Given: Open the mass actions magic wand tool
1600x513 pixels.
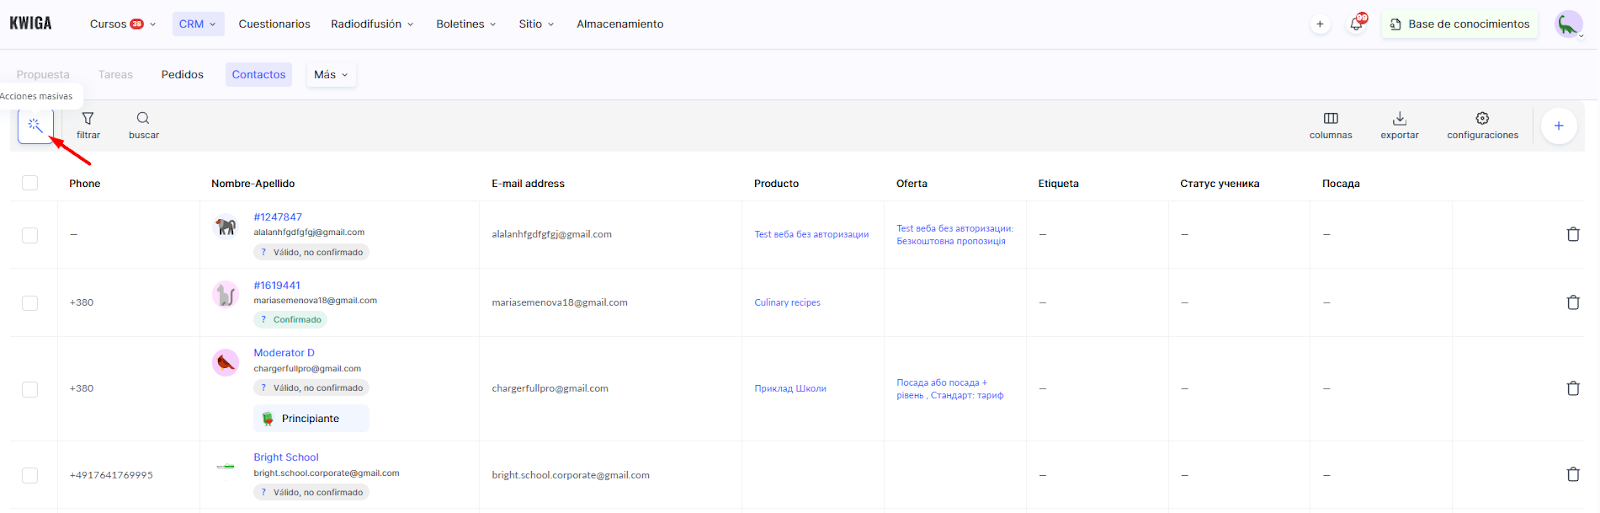Looking at the screenshot, I should 35,126.
